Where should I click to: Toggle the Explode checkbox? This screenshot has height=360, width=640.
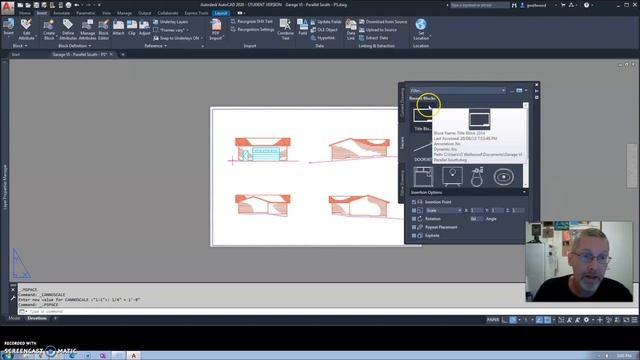click(x=414, y=236)
